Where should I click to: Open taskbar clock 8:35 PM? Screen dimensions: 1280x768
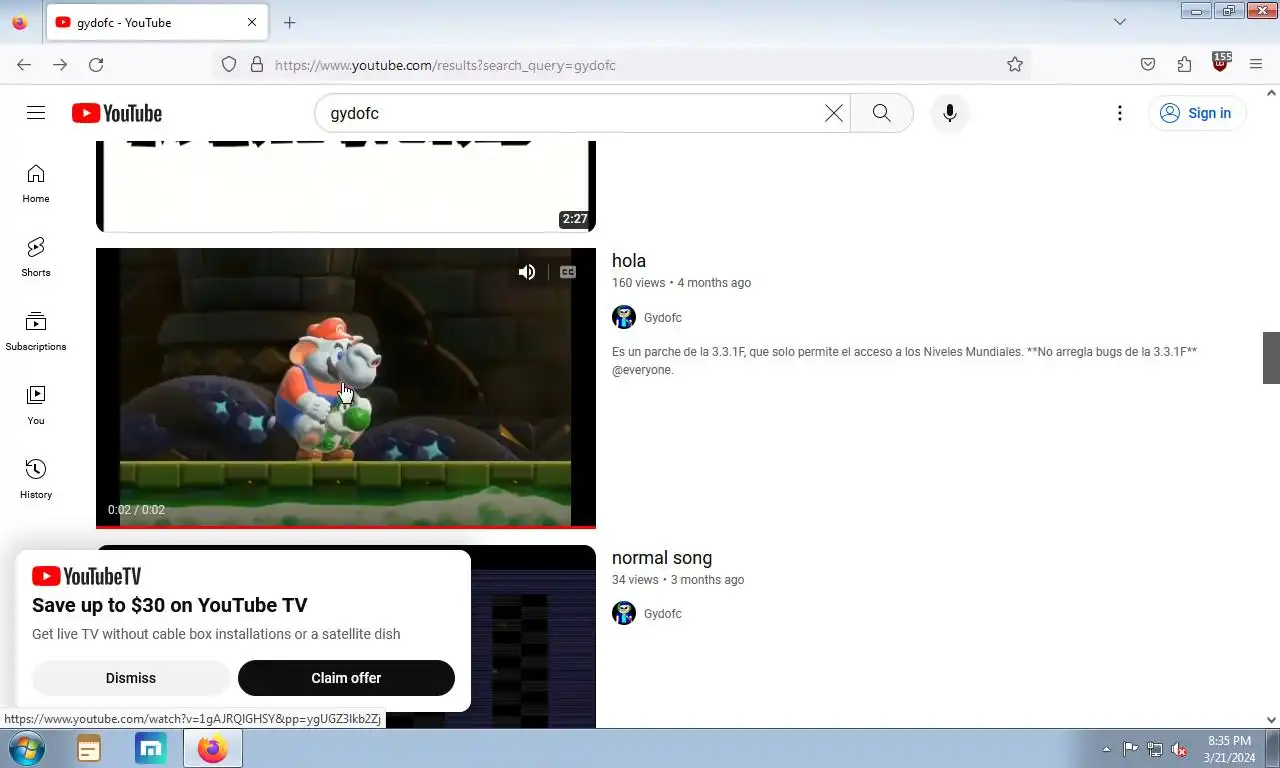(x=1229, y=749)
